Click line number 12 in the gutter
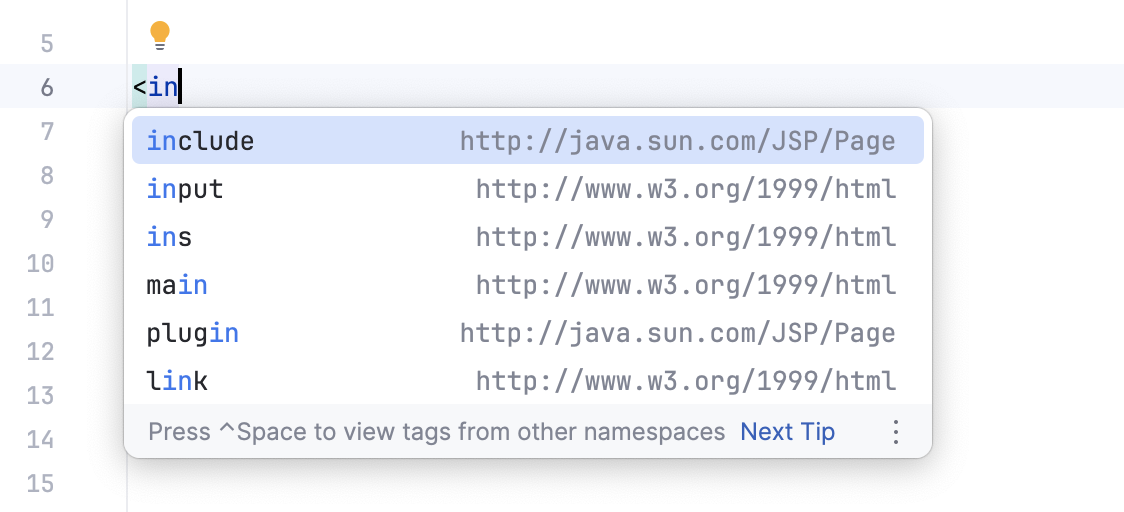 coord(40,351)
